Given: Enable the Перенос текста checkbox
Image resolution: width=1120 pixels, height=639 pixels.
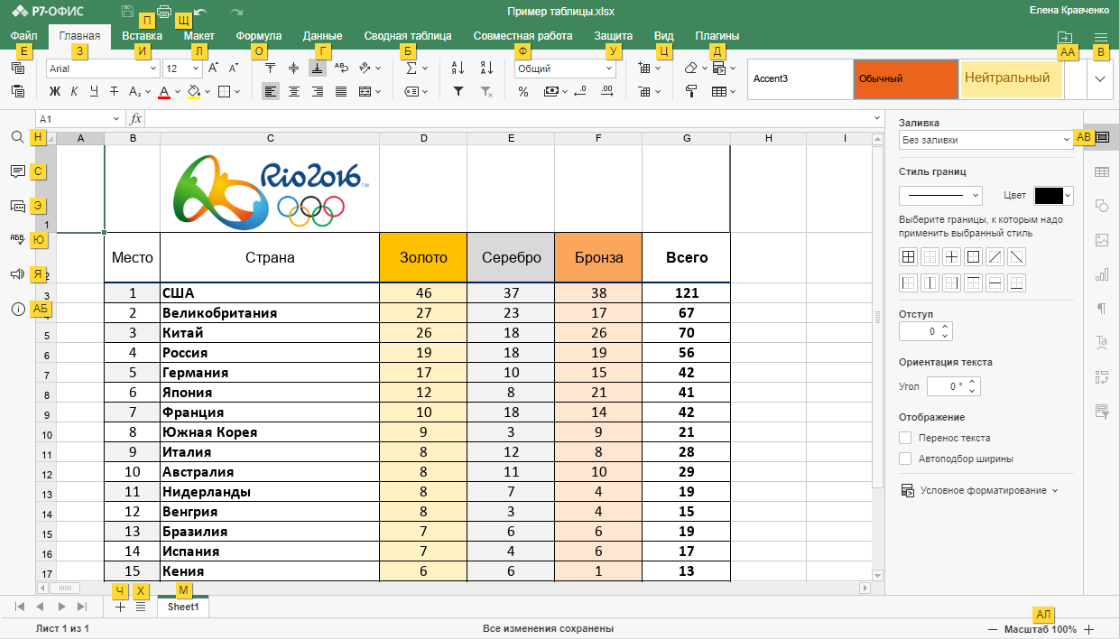Looking at the screenshot, I should (x=905, y=438).
